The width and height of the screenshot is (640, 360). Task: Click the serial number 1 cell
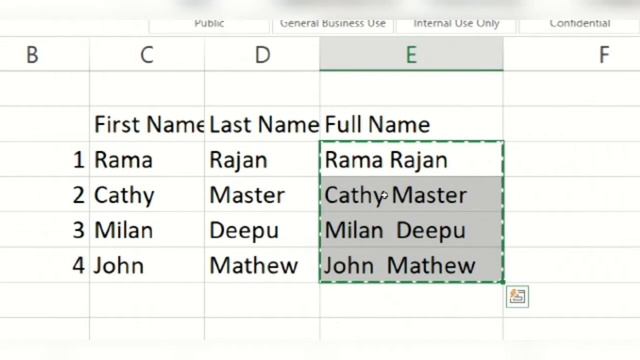[44, 160]
